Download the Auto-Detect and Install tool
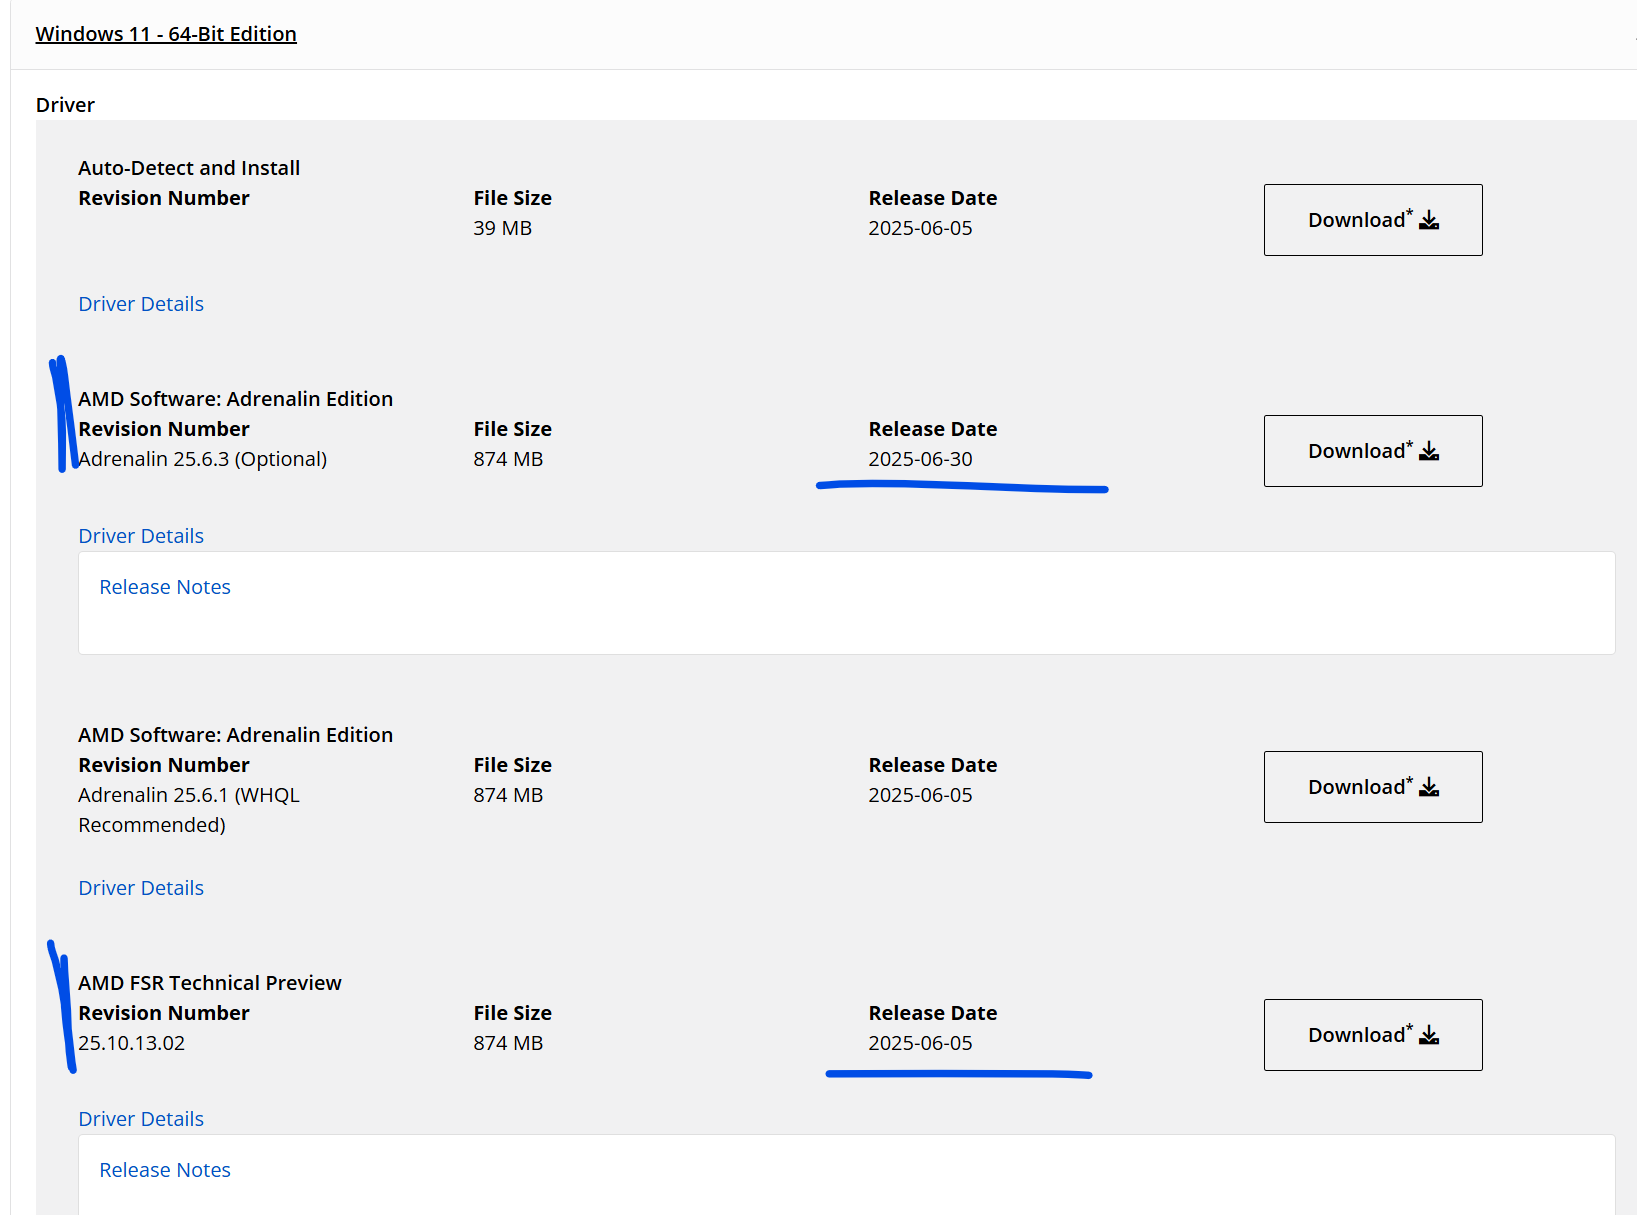Viewport: 1637px width, 1215px height. tap(1372, 220)
